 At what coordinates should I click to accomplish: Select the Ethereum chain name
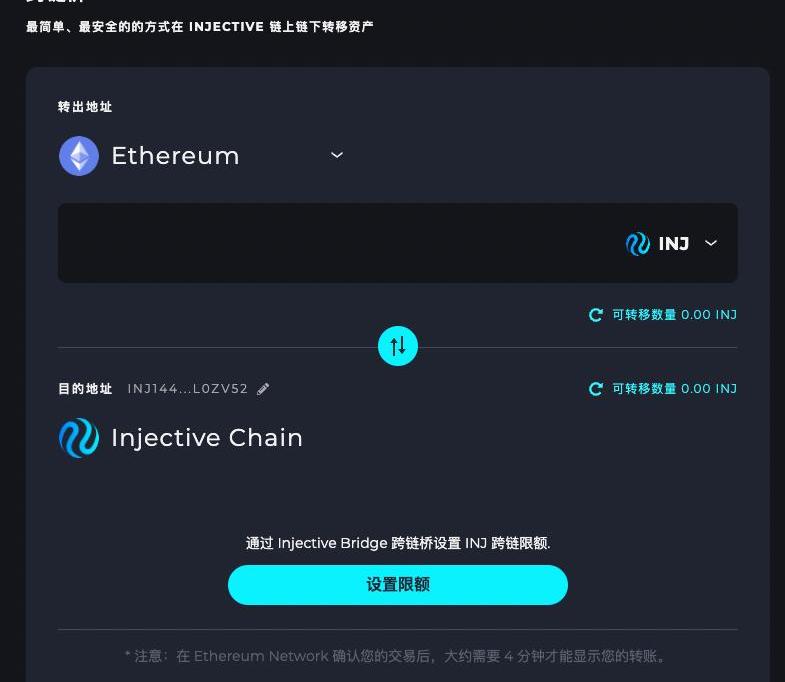(x=175, y=156)
